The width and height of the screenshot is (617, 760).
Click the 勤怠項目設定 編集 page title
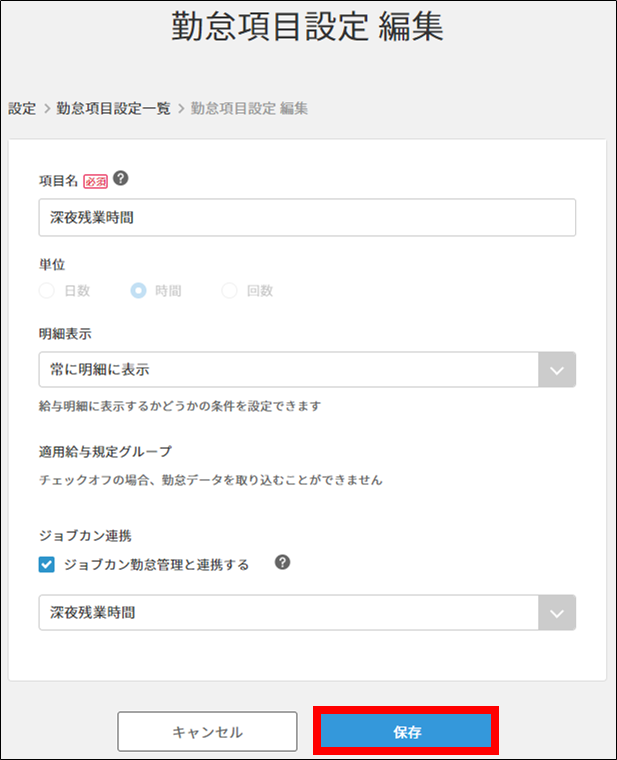coord(308,27)
